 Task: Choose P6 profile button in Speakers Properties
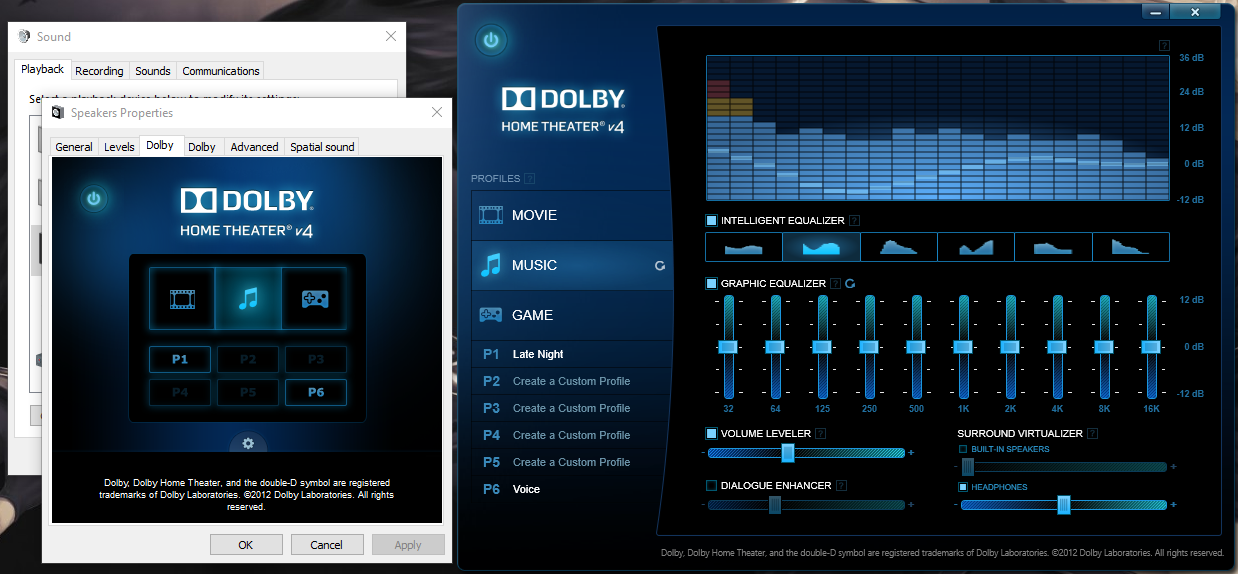[x=316, y=392]
